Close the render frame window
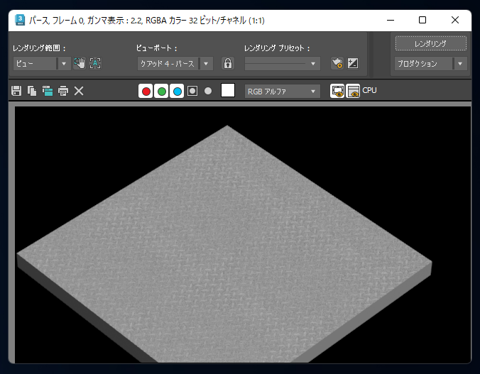 (455, 20)
